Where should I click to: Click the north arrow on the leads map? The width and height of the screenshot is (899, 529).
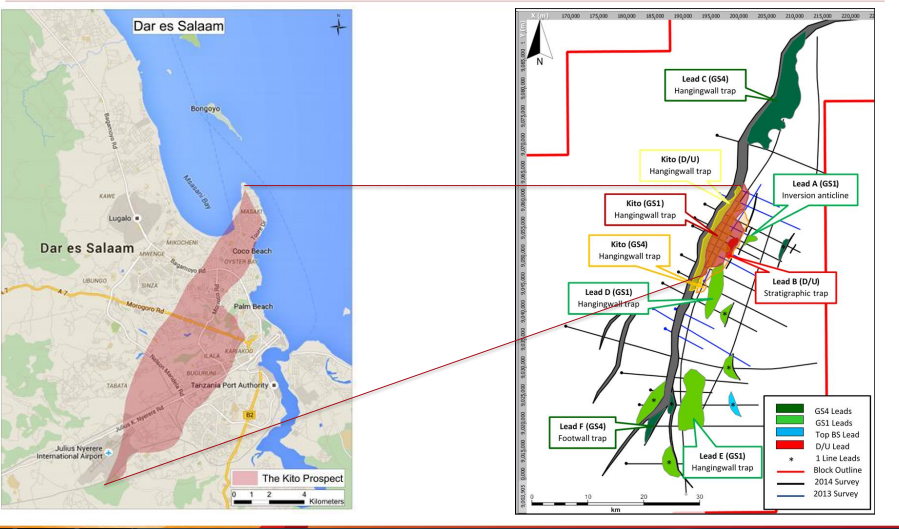538,43
